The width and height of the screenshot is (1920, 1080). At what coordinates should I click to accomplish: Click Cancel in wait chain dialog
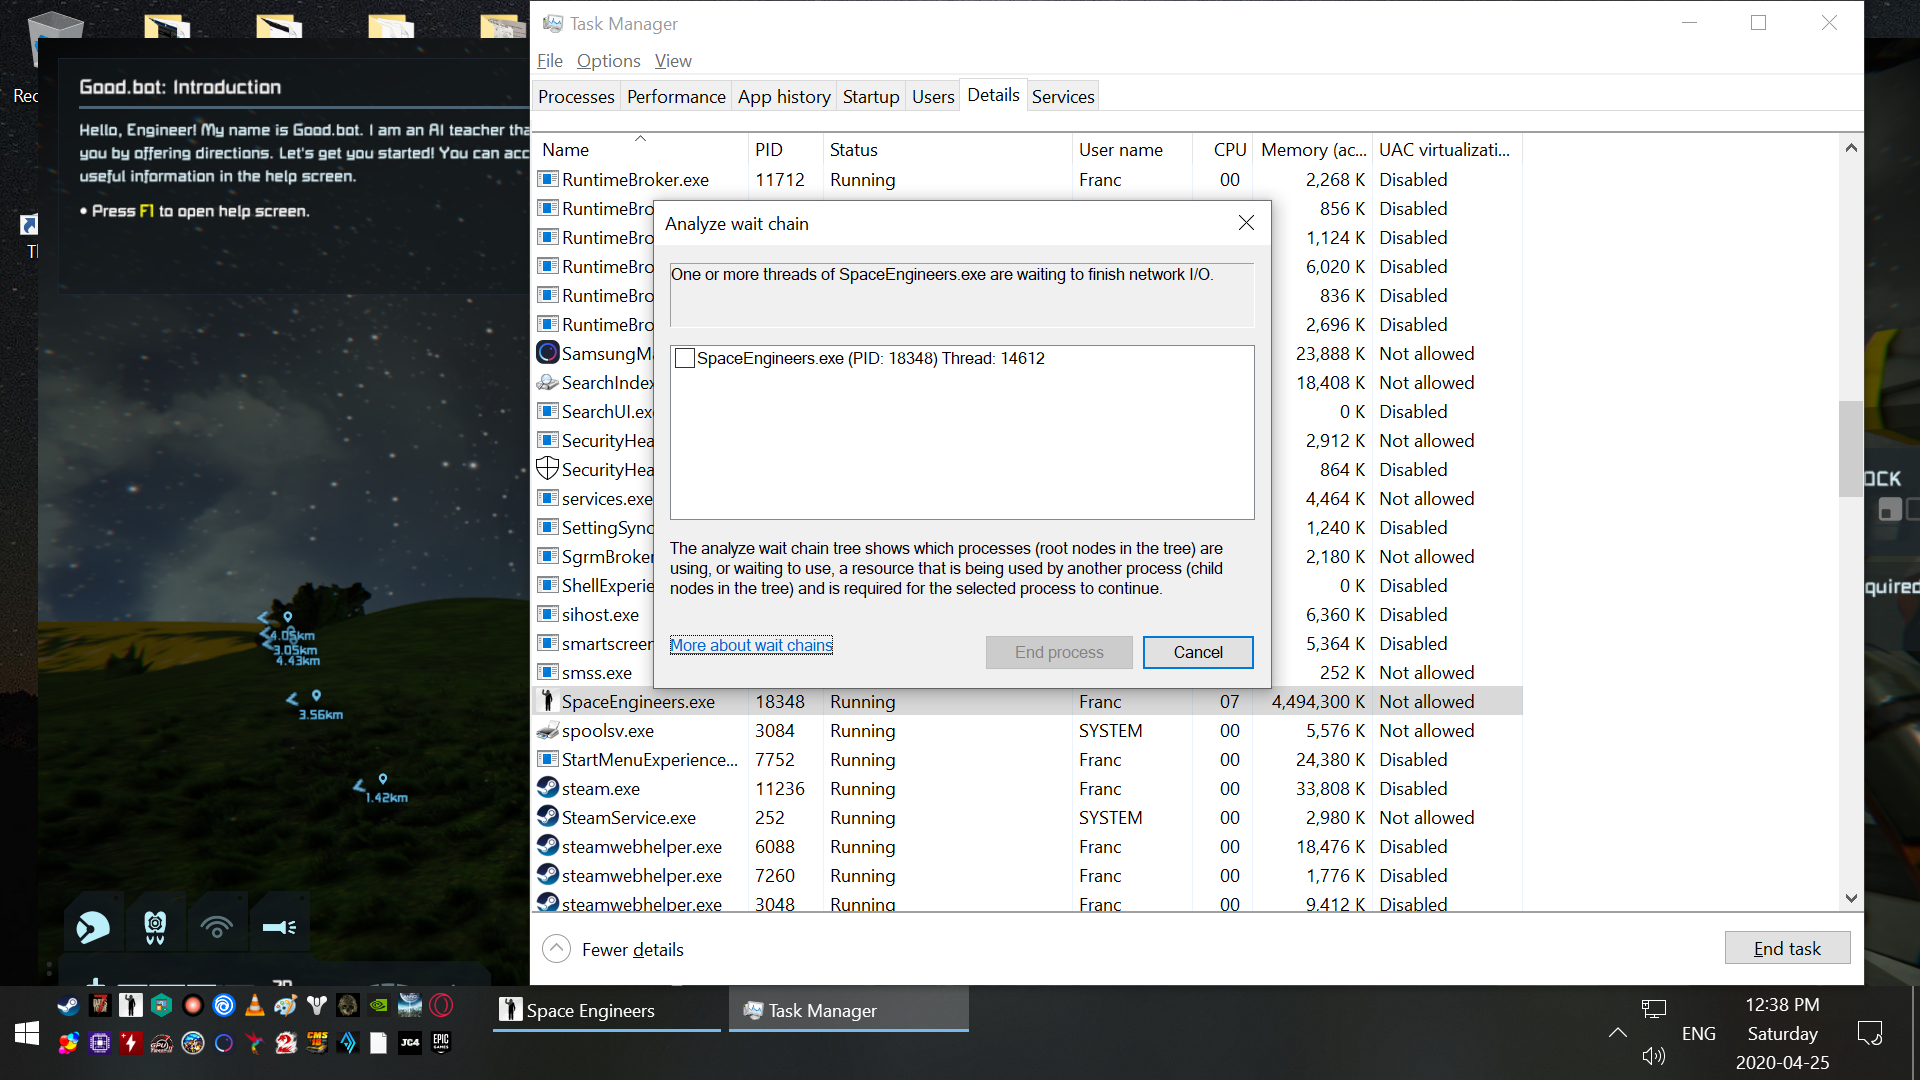click(x=1197, y=652)
